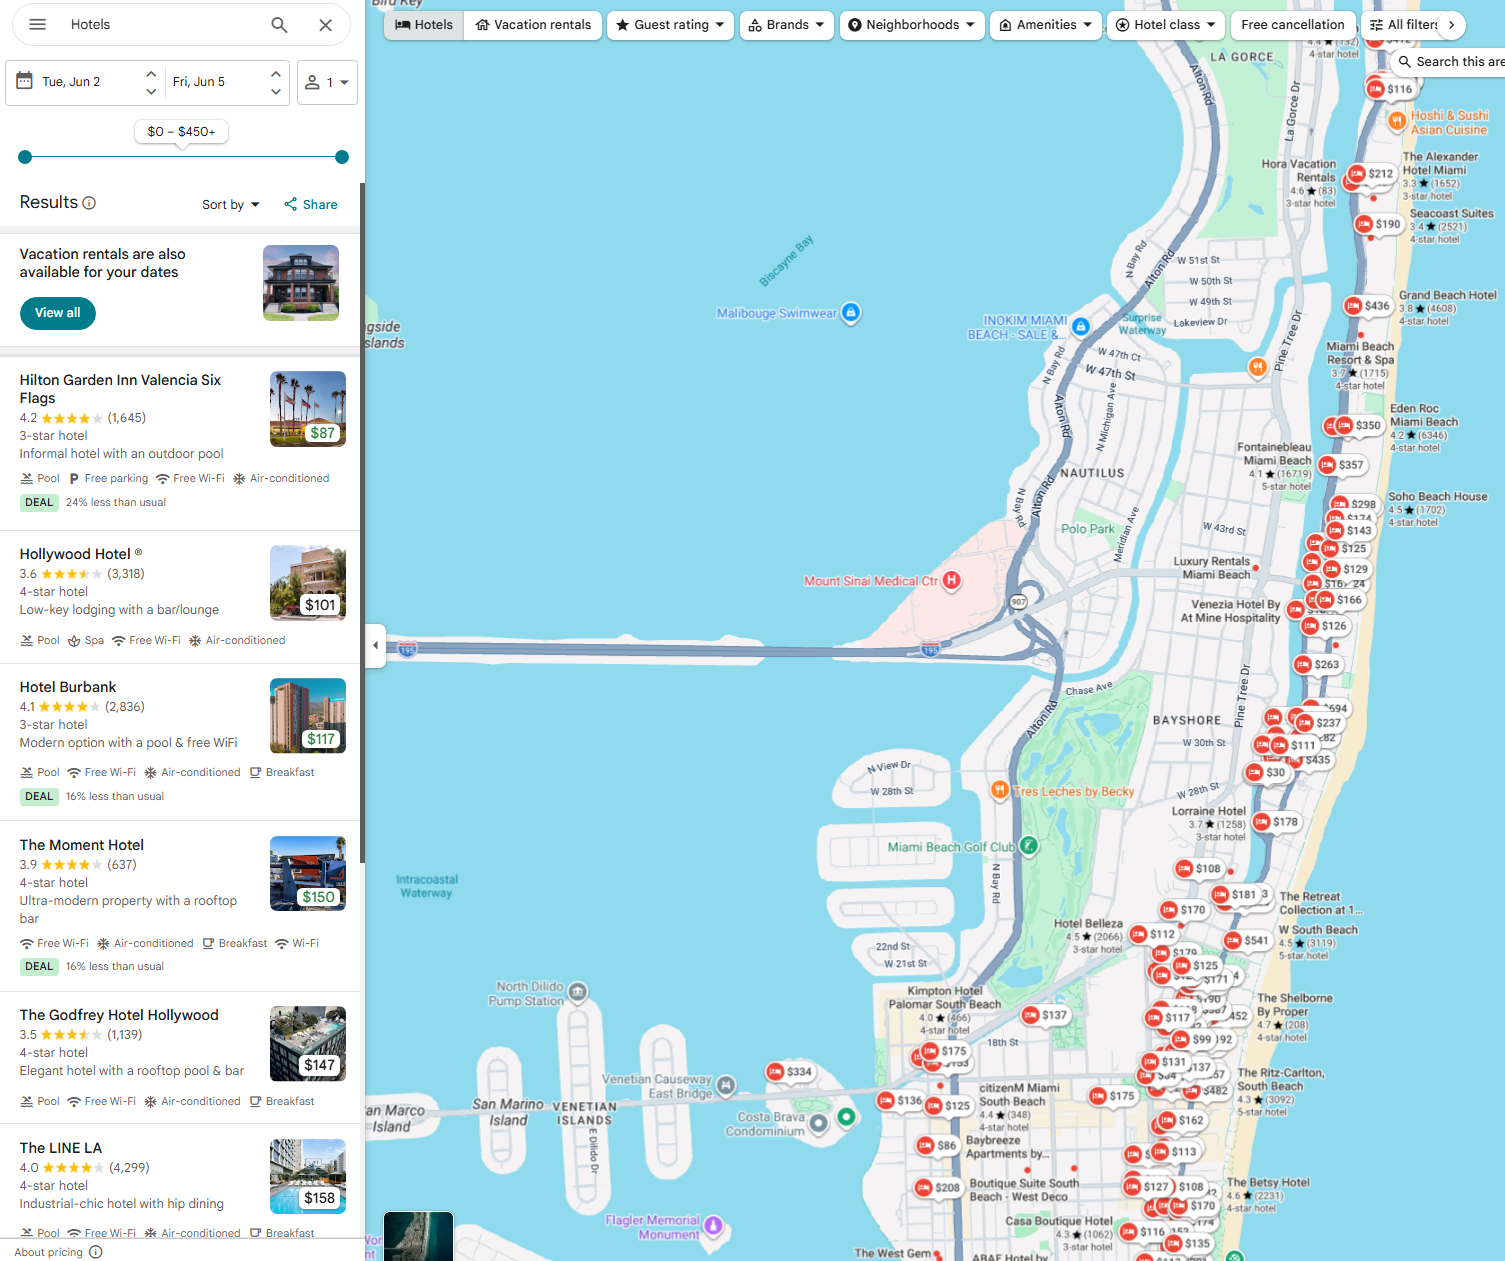Move check-in date back one day
1505x1261 pixels.
click(151, 91)
